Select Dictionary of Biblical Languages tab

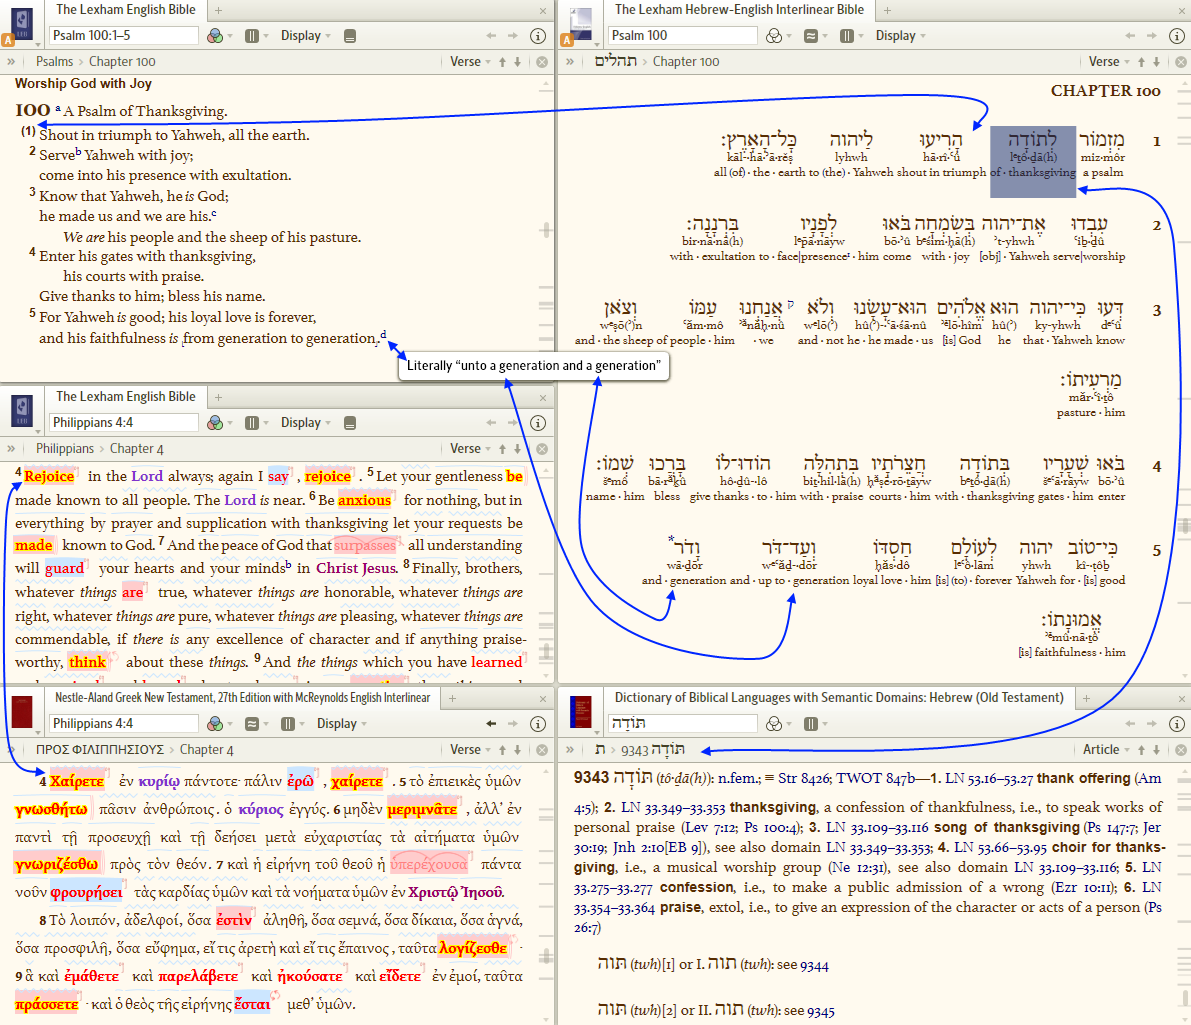coord(839,698)
